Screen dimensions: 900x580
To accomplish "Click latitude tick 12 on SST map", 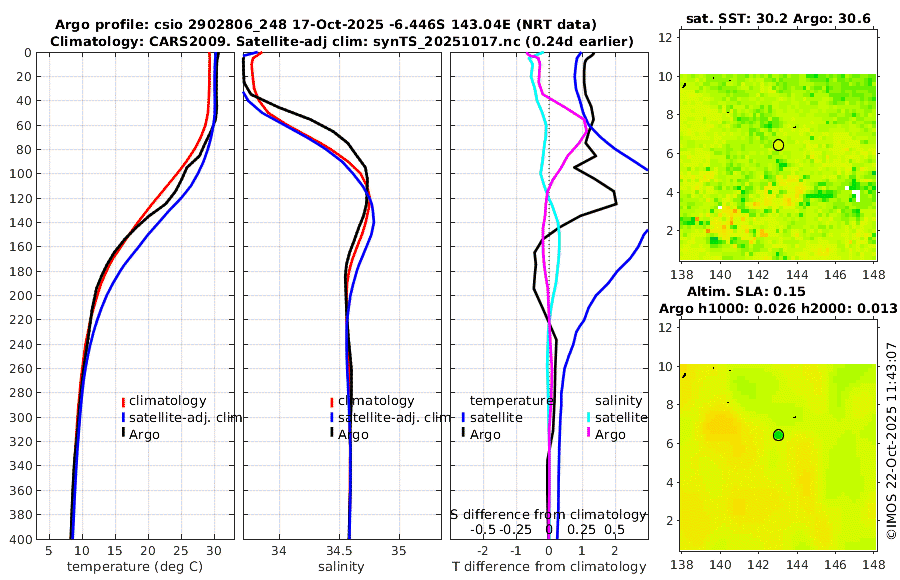I will (665, 38).
